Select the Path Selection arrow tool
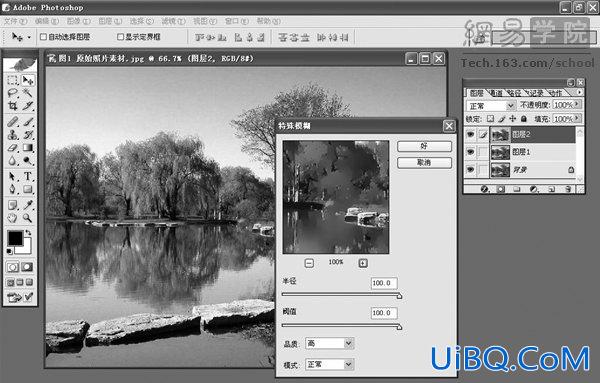600x383 pixels. coord(13,176)
